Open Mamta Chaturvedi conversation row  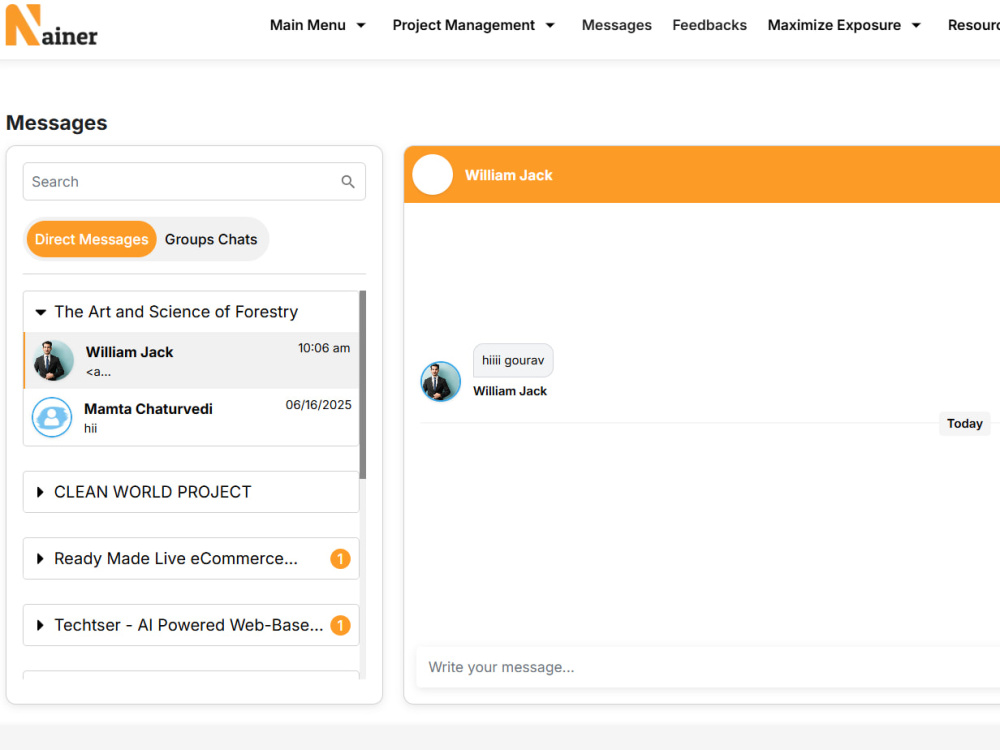(191, 417)
